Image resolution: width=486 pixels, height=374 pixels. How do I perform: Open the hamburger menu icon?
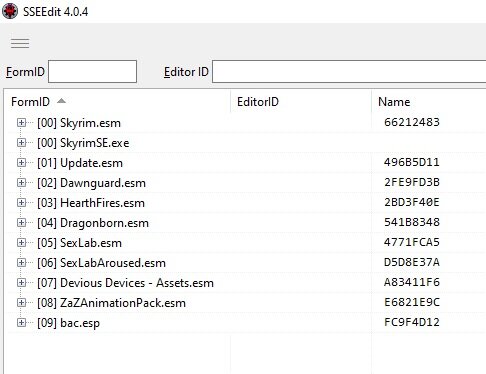20,43
